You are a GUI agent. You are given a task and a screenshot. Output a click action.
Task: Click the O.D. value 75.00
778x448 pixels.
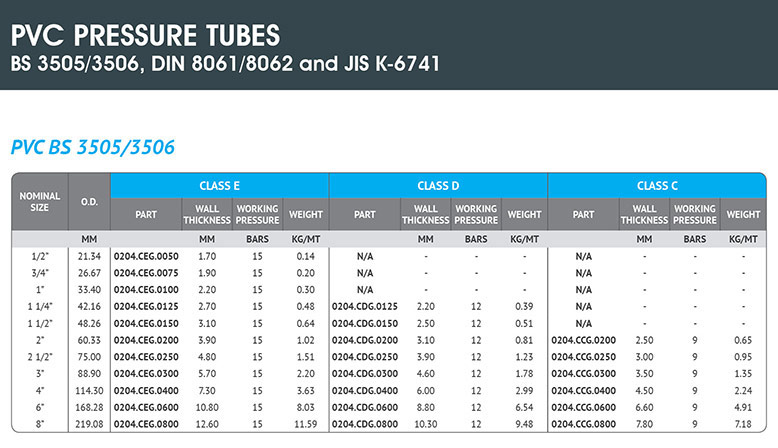pos(89,357)
